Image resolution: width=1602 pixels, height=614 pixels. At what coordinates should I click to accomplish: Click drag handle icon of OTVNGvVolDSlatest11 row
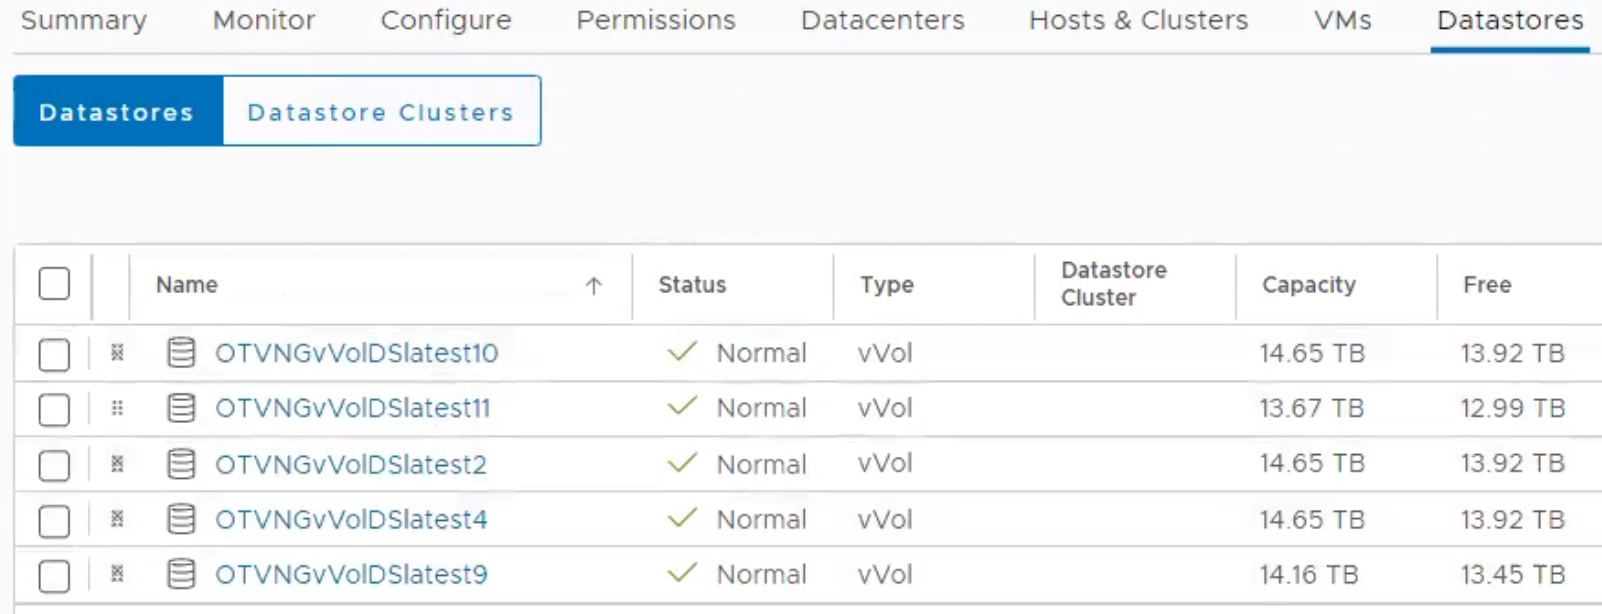pyautogui.click(x=117, y=408)
